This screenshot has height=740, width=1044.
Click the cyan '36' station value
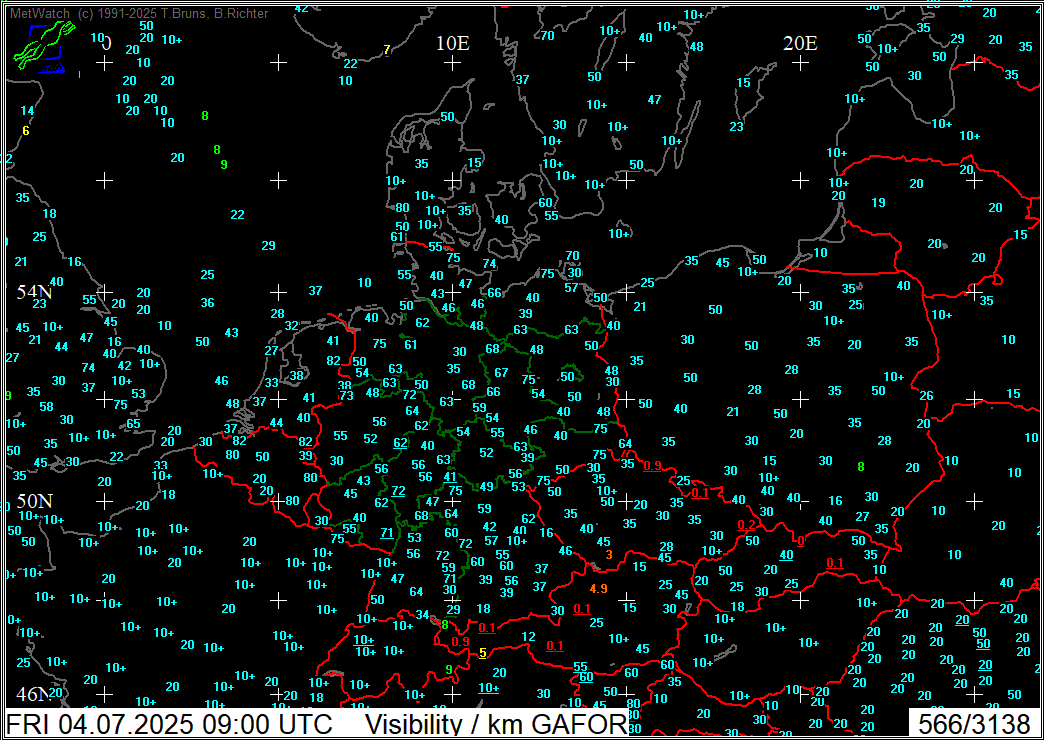[208, 302]
